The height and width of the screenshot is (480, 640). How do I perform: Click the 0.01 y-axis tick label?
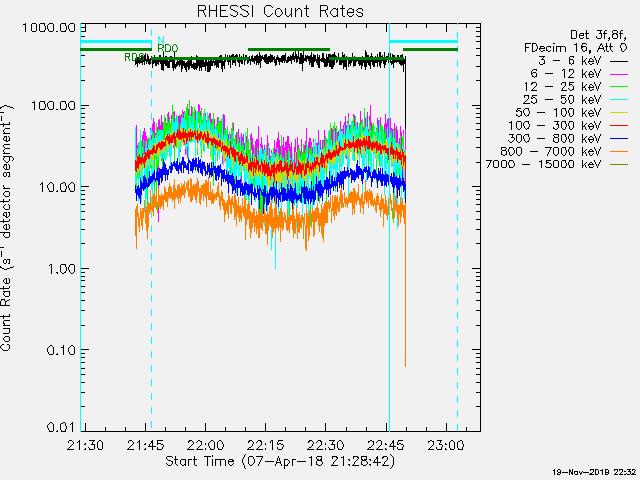coord(62,427)
